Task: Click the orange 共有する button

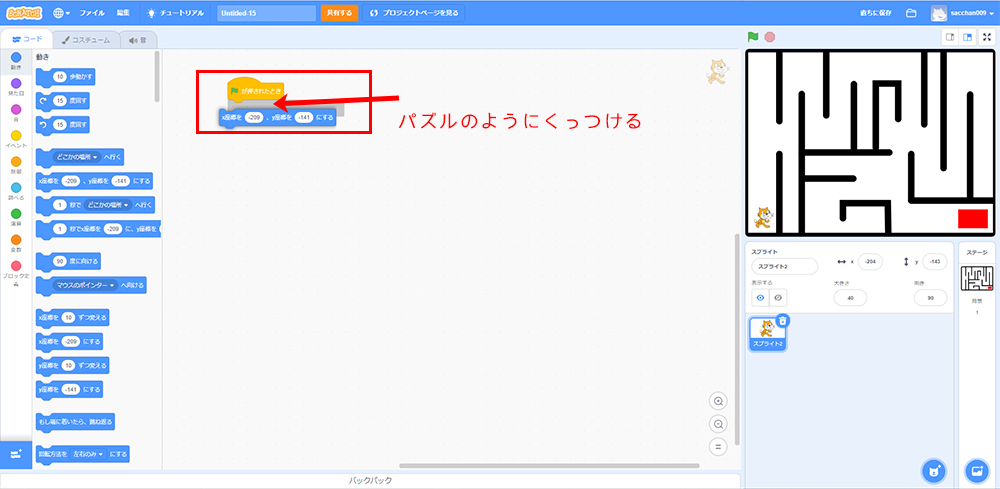Action: click(x=339, y=13)
